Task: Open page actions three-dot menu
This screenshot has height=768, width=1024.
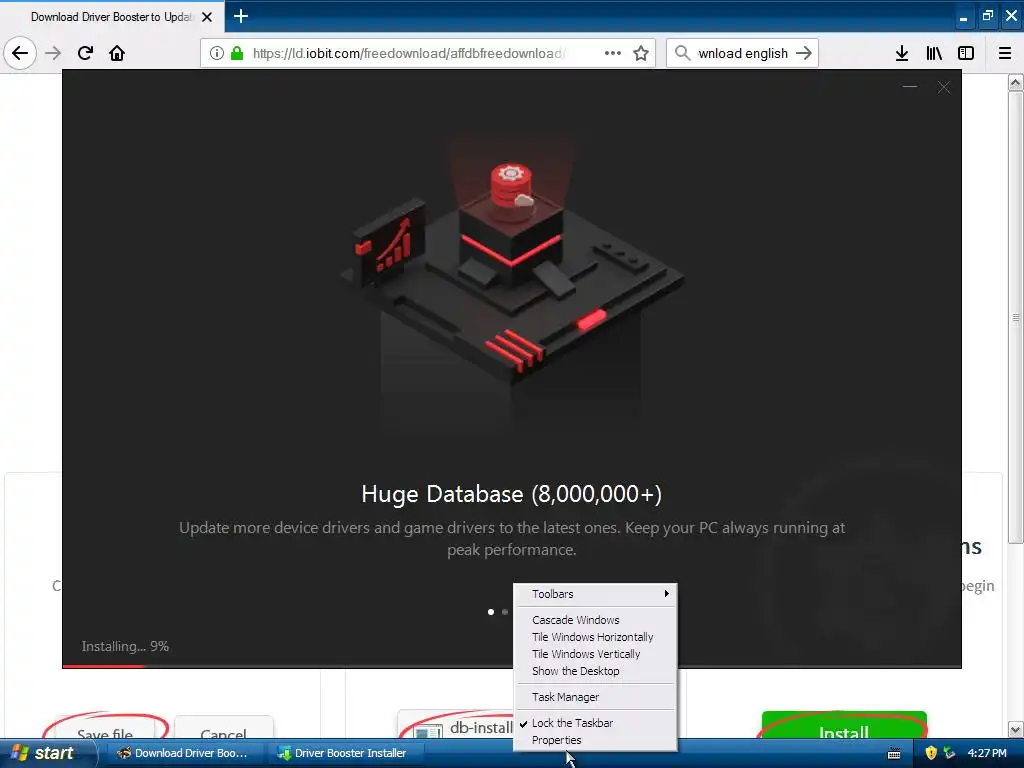Action: (x=613, y=53)
